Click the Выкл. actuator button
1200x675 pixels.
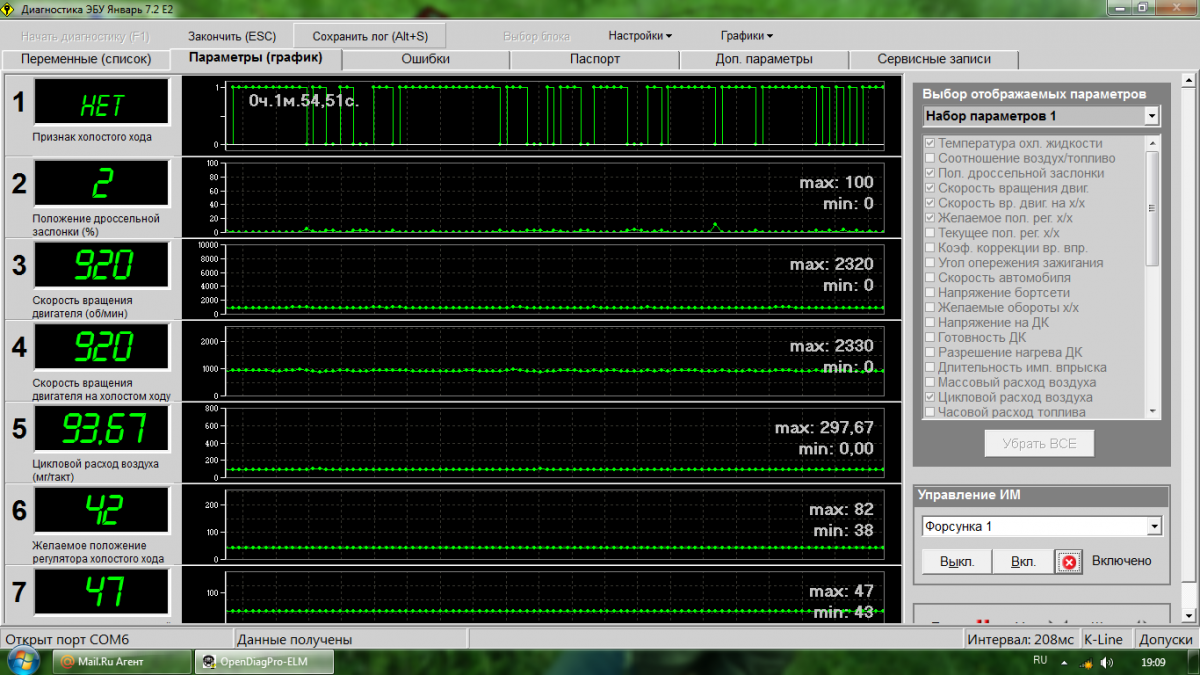956,561
